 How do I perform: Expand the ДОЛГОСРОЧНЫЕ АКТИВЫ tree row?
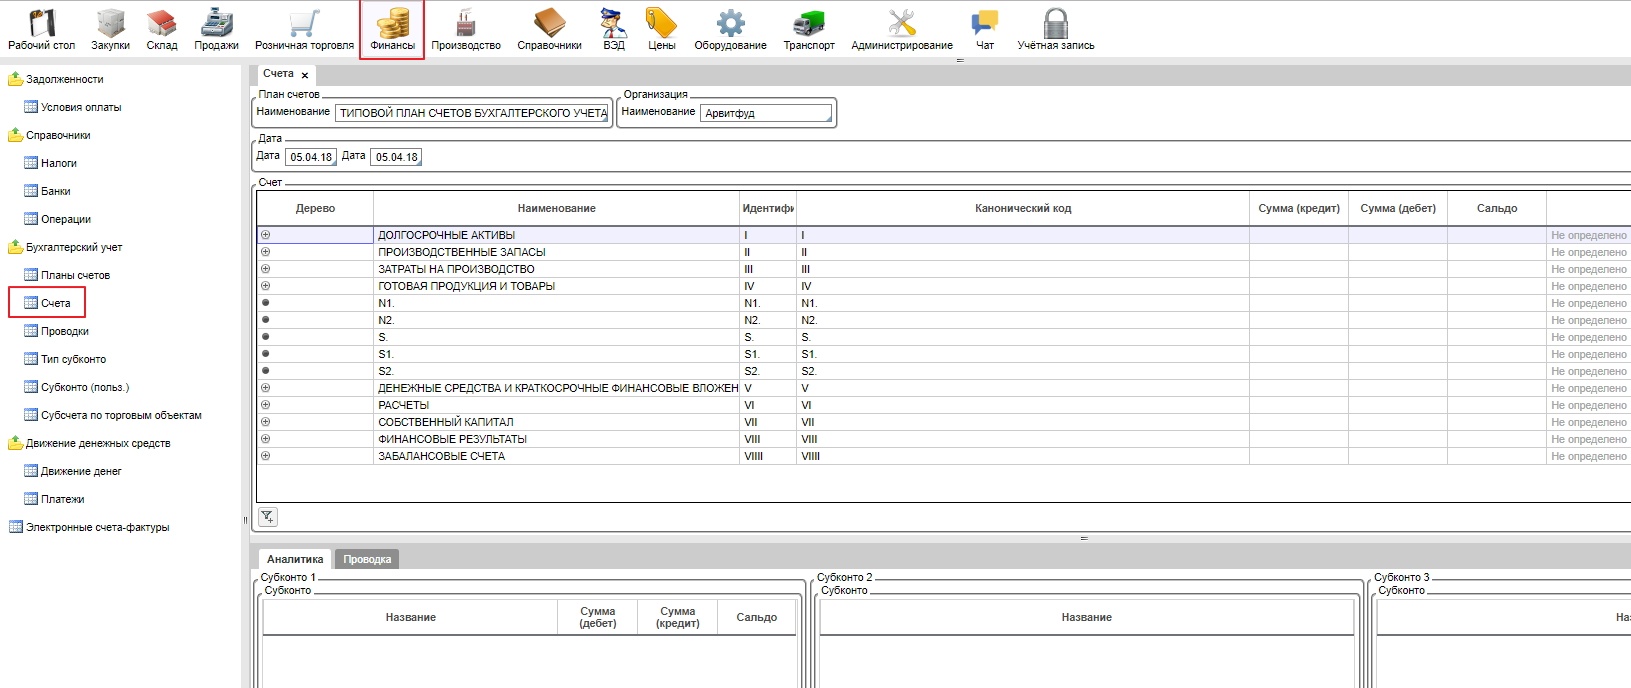[265, 235]
